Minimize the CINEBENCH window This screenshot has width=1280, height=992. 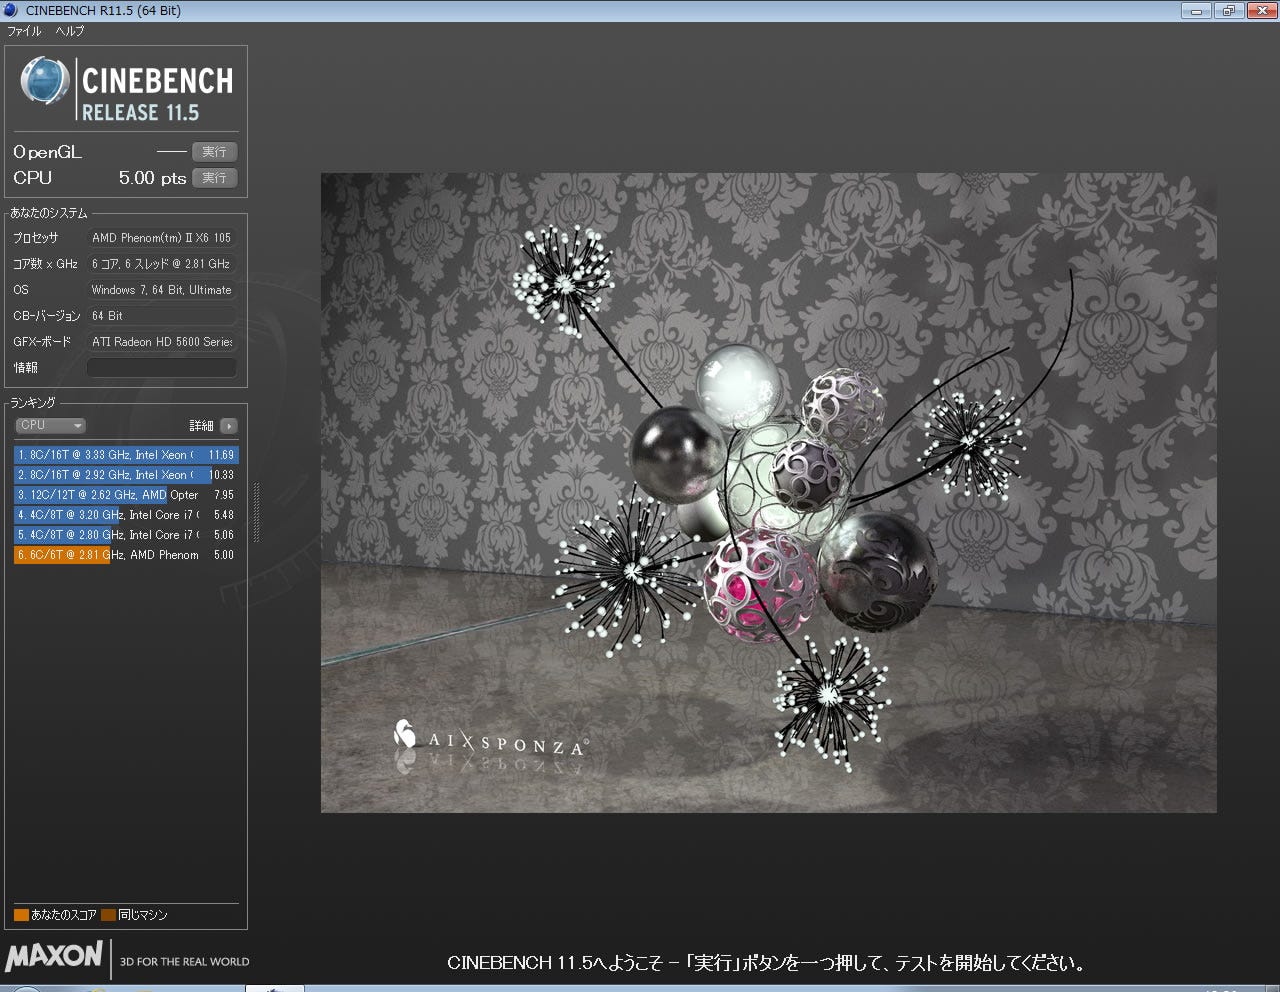1196,10
